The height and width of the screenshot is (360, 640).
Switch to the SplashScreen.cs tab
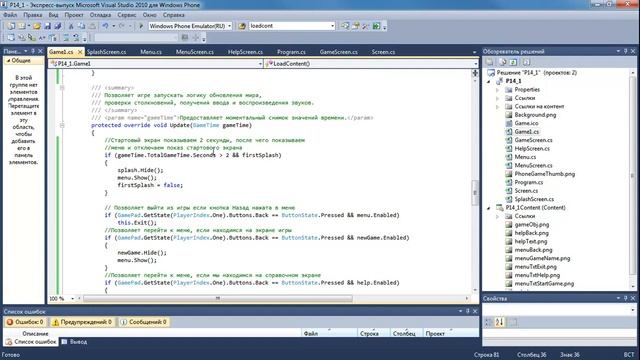(x=107, y=52)
